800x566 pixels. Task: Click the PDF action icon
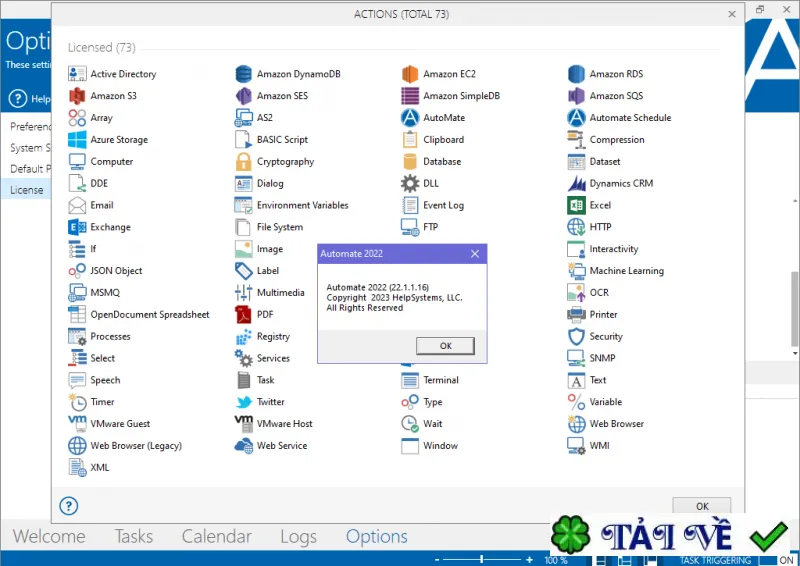coord(243,314)
